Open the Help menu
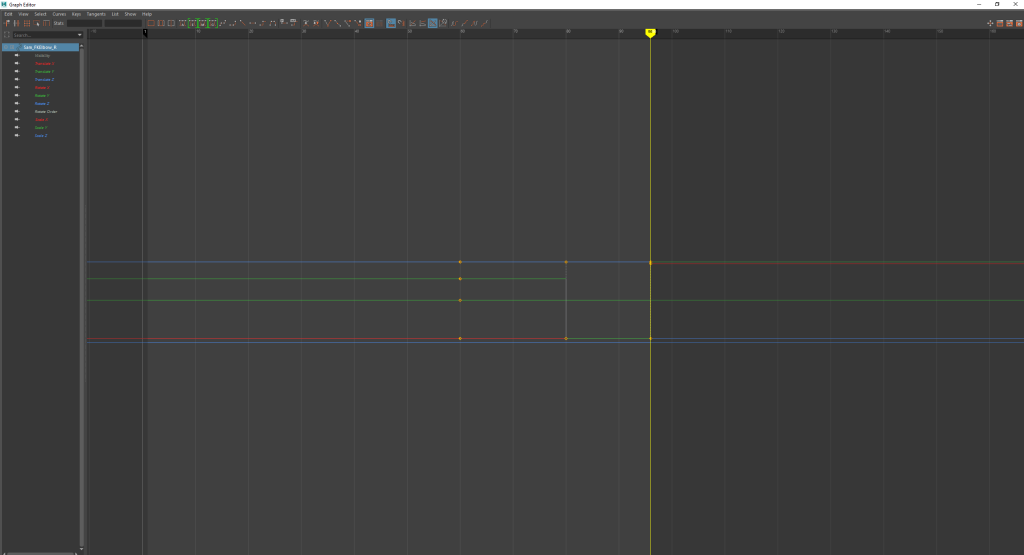The image size is (1024, 555). pyautogui.click(x=147, y=14)
